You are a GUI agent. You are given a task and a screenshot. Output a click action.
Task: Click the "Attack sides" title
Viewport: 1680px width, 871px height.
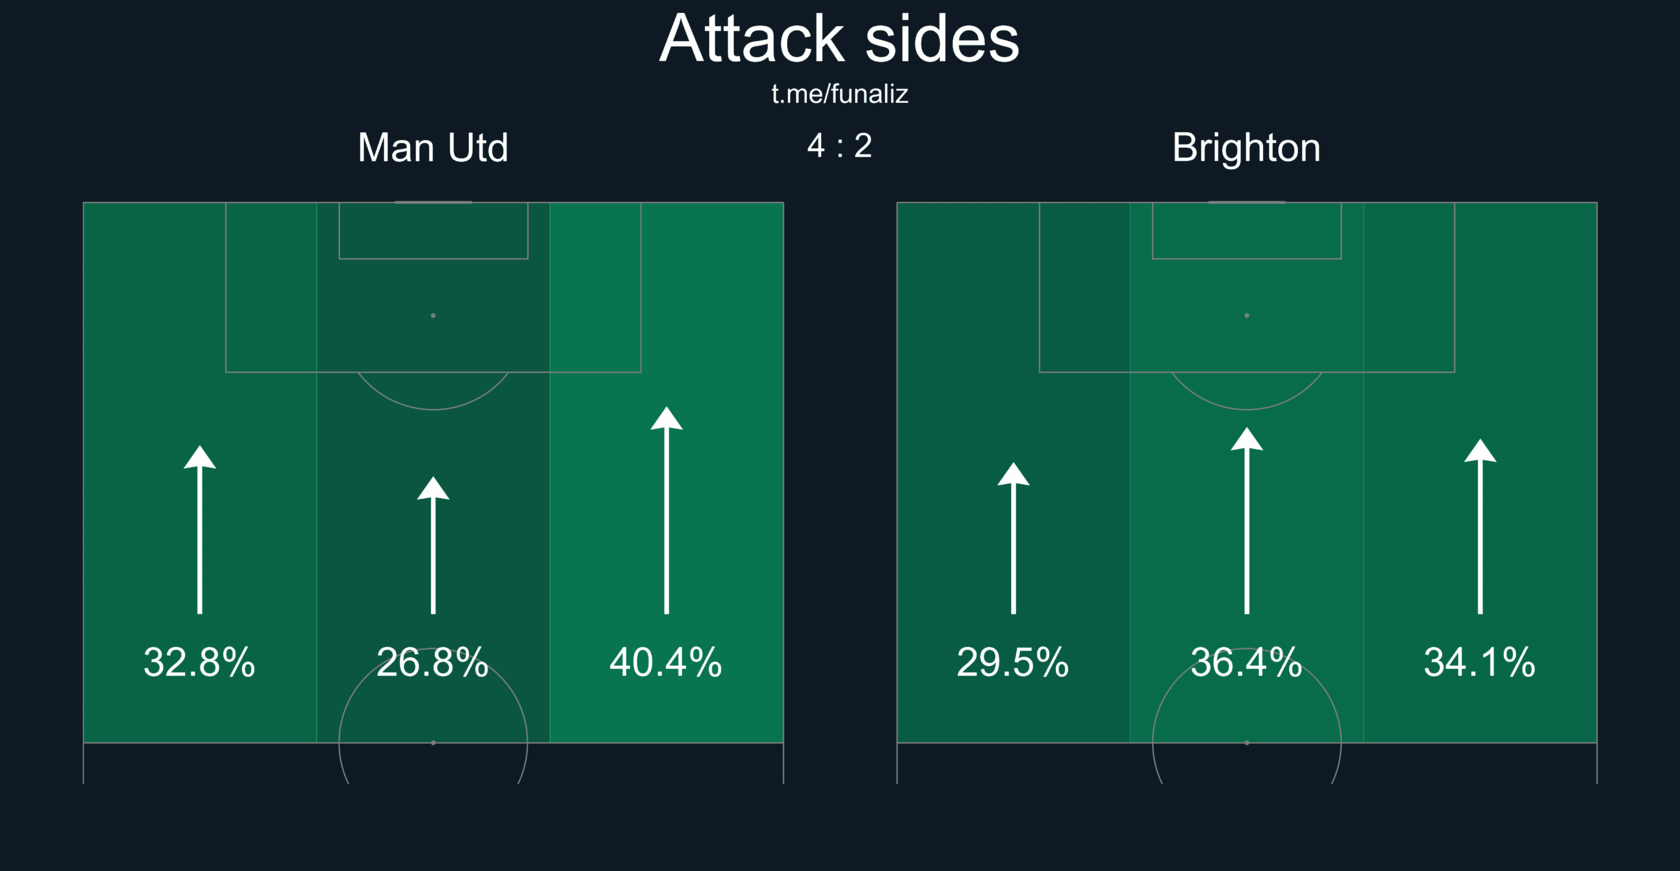[839, 40]
